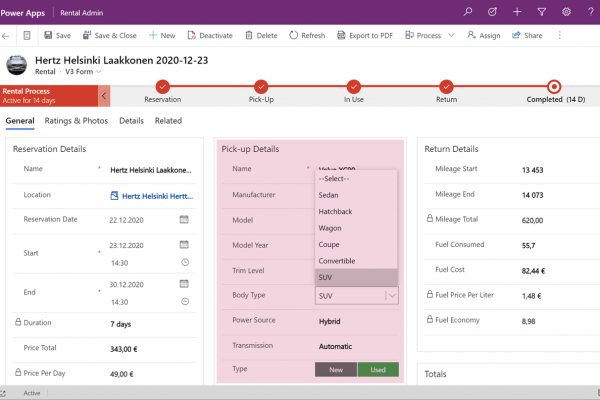Refresh the form
This screenshot has width=600, height=400.
click(x=307, y=36)
